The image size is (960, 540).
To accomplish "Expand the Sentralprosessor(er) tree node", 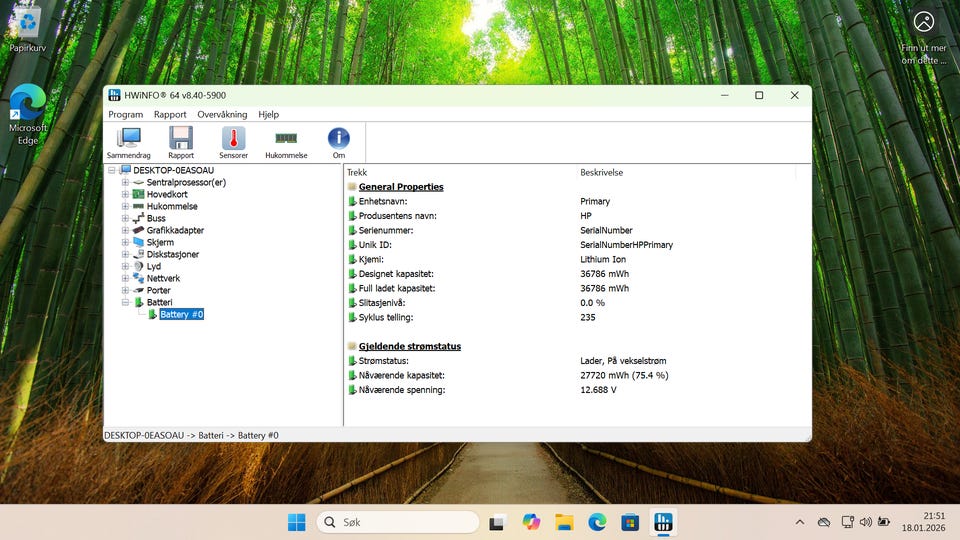I will click(x=125, y=183).
